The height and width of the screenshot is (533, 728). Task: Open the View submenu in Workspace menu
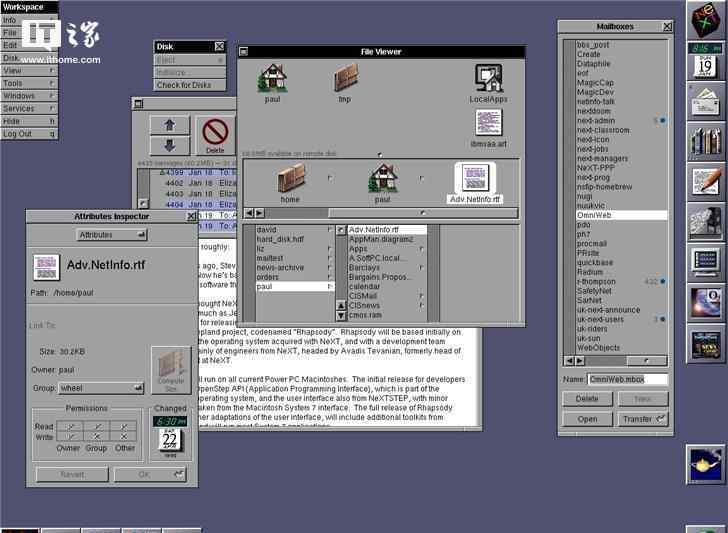29,71
